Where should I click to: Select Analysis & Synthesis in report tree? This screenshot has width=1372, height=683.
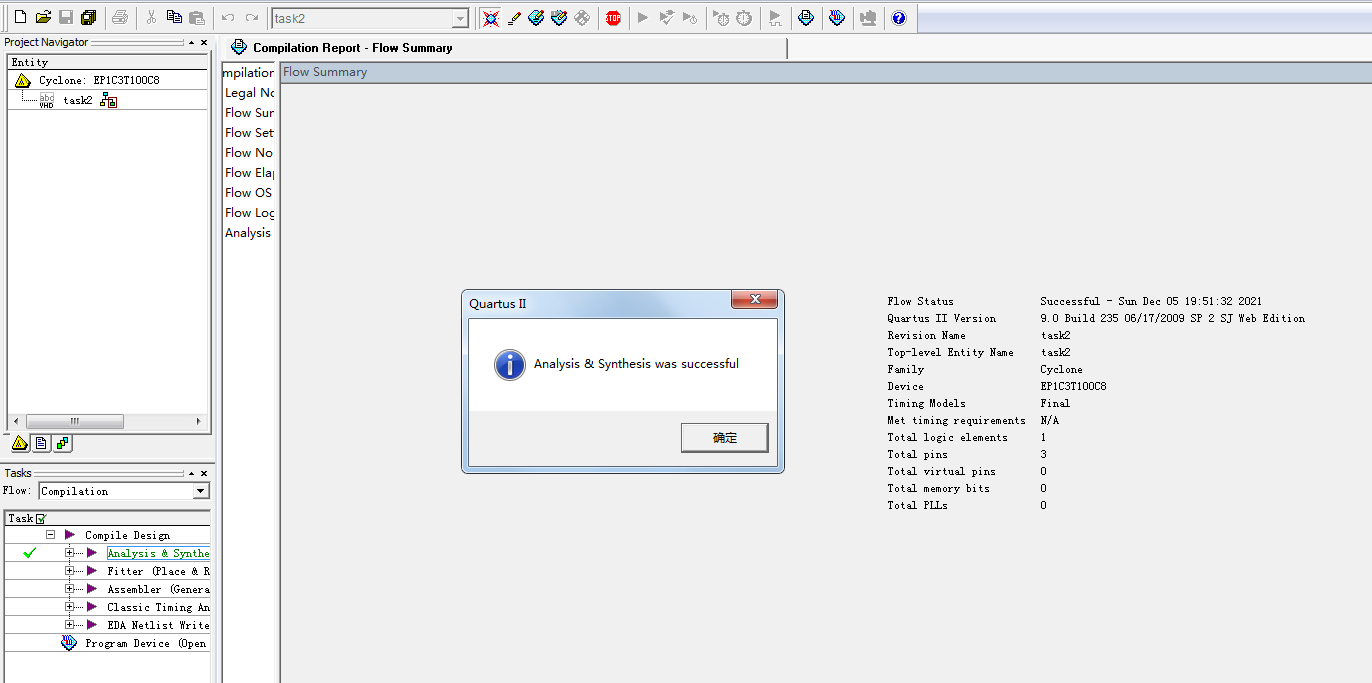(x=249, y=233)
